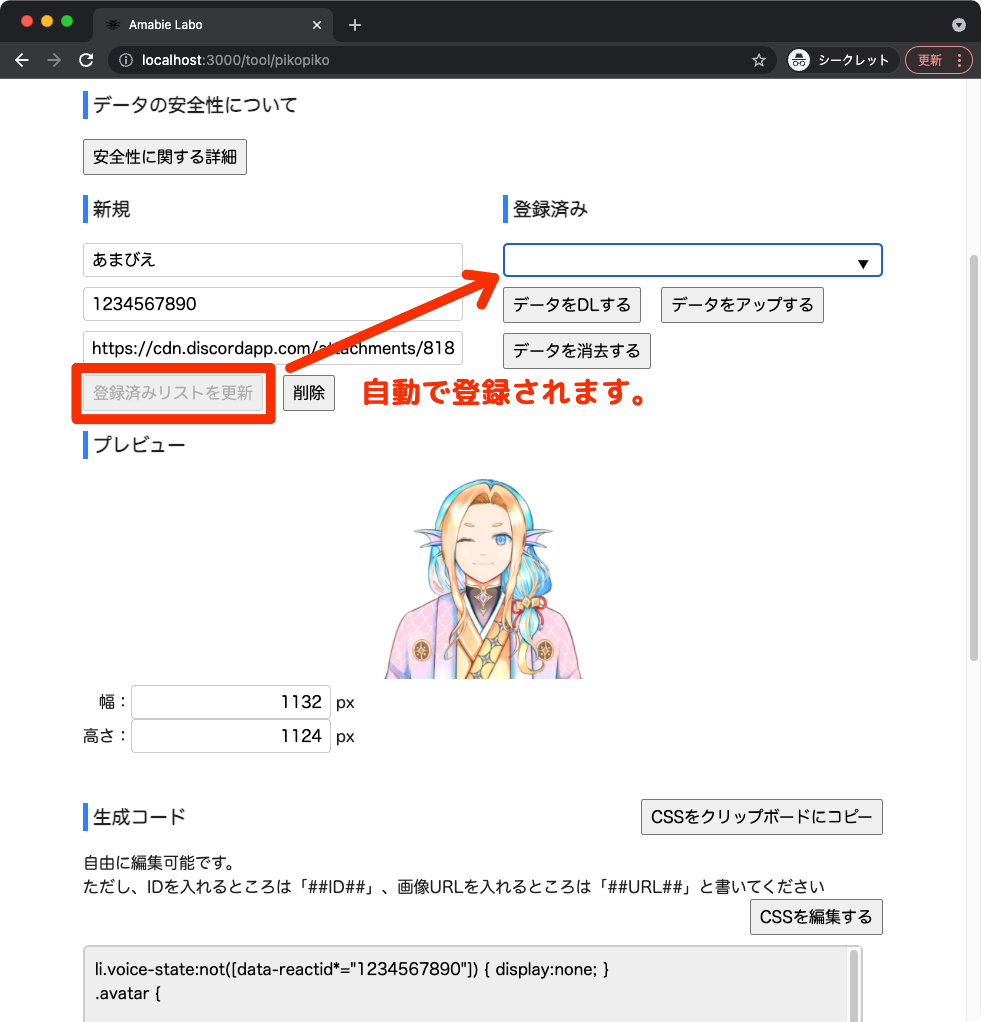Open 安全性に関する詳細 details button
This screenshot has height=1022, width=981.
pos(165,157)
